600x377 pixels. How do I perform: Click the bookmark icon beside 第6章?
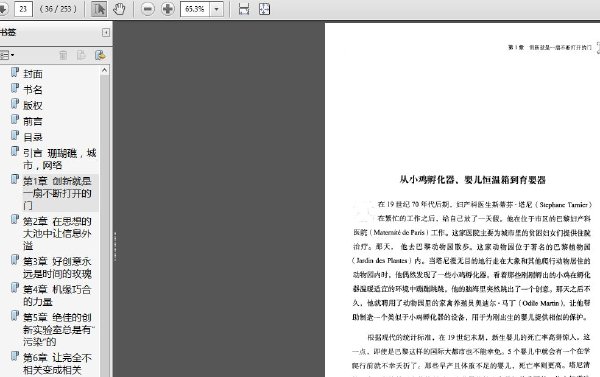tap(15, 356)
